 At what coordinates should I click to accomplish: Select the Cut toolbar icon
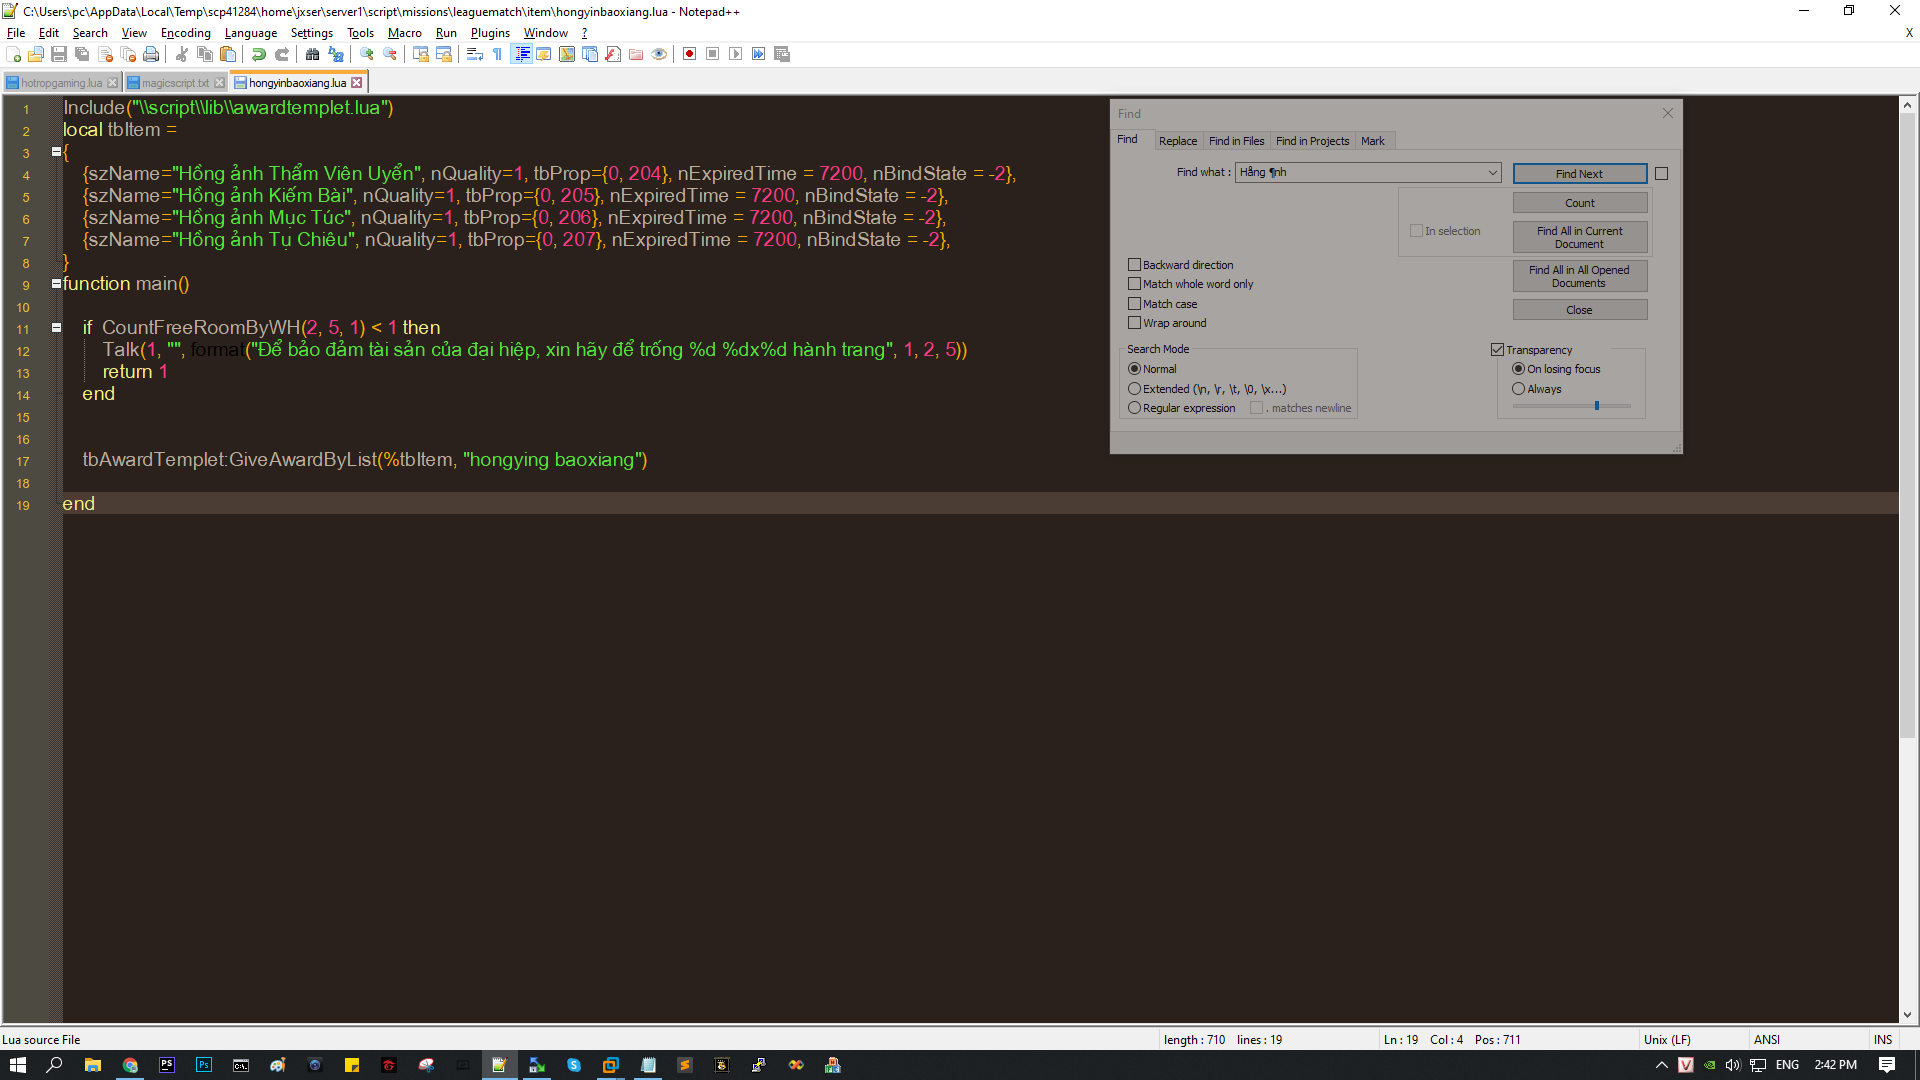[181, 55]
